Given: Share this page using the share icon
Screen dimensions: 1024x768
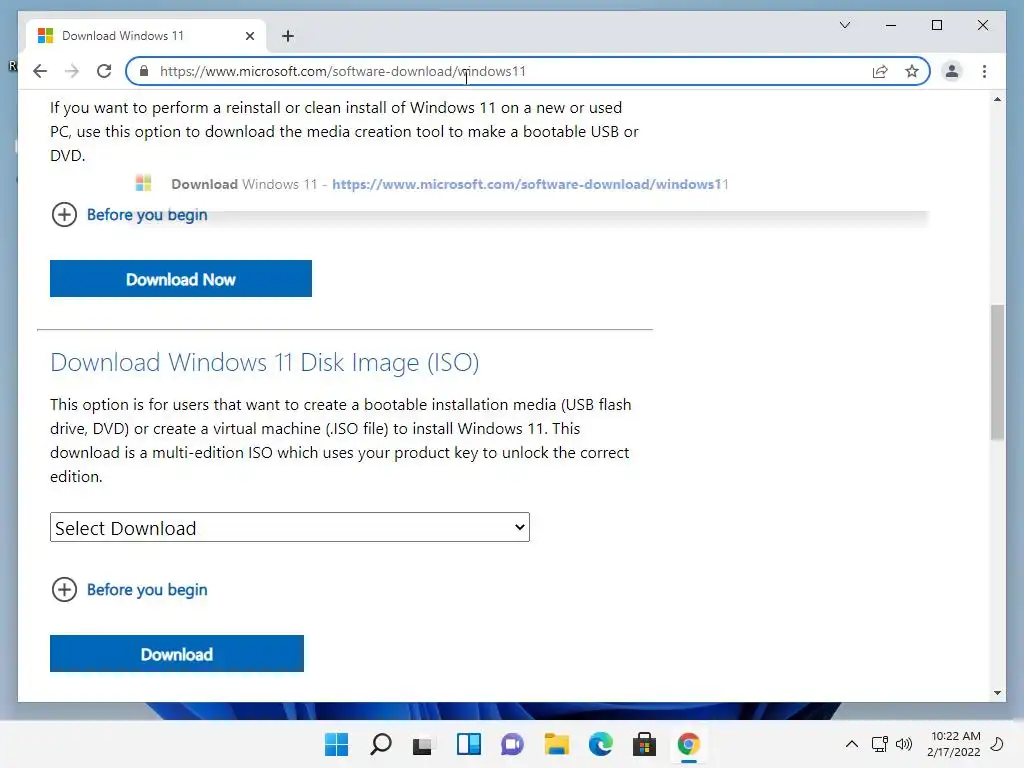Looking at the screenshot, I should [880, 71].
